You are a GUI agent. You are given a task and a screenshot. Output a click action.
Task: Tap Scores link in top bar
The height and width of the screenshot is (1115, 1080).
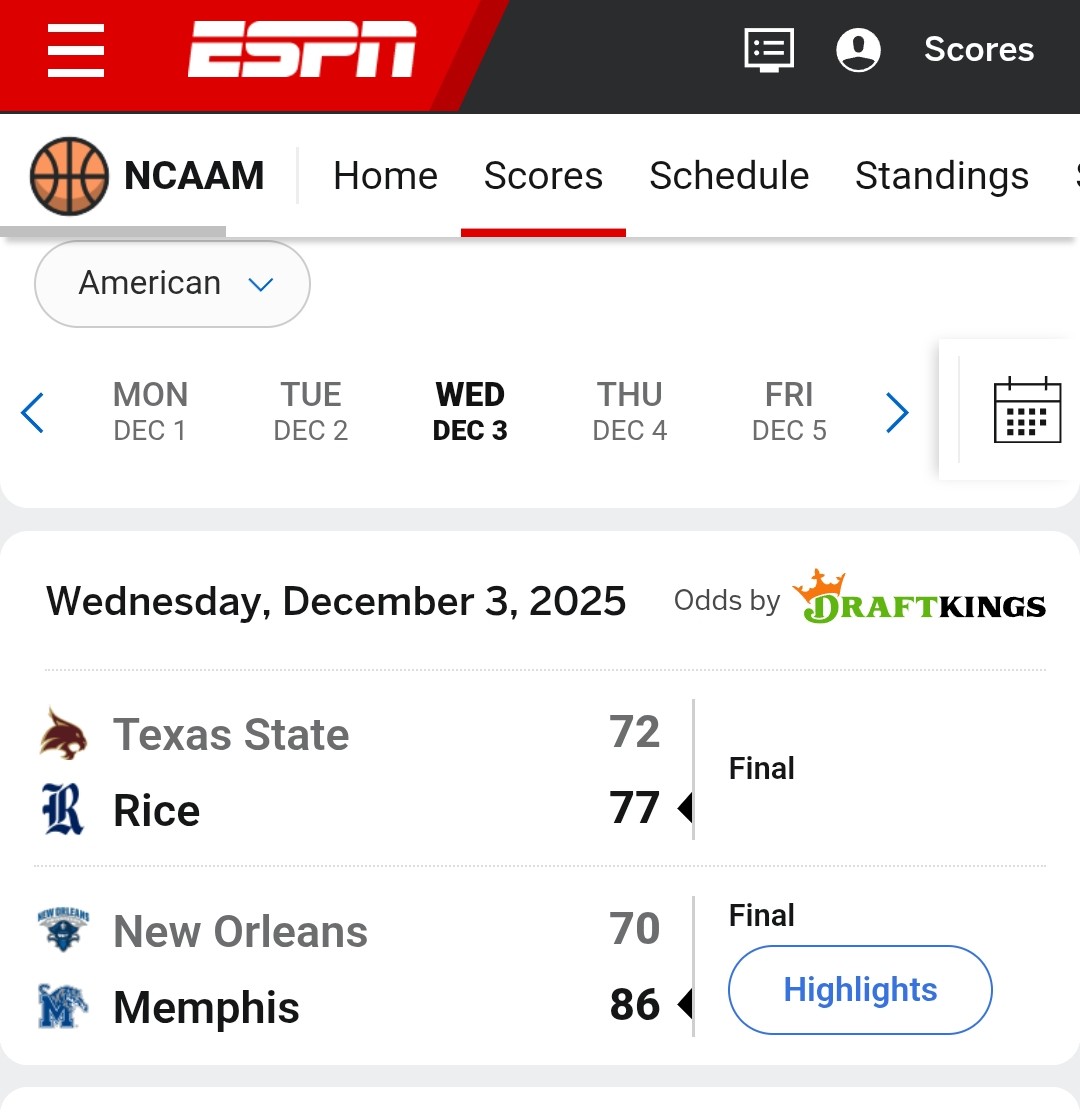[x=978, y=49]
